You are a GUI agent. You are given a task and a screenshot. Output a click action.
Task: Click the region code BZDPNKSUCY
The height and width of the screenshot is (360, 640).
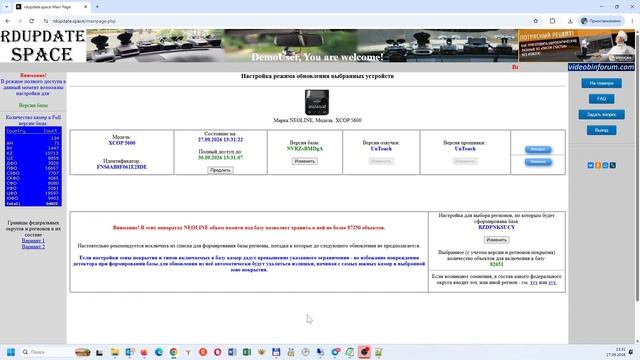(x=496, y=227)
